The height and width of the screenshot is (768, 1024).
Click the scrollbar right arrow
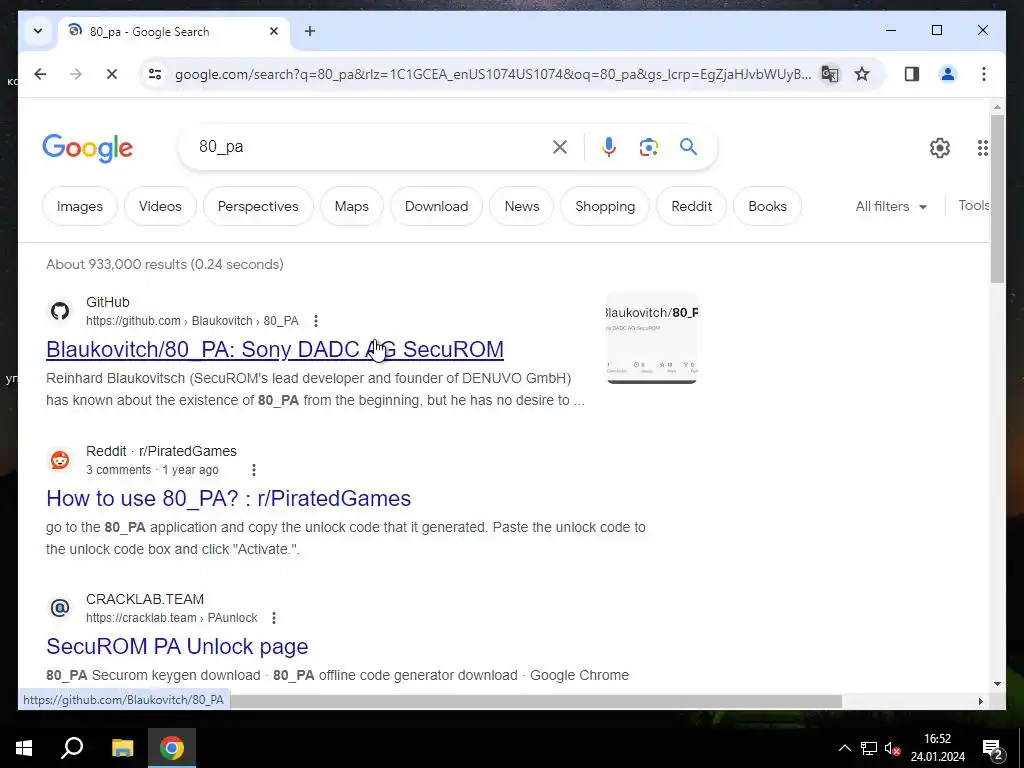tap(980, 701)
